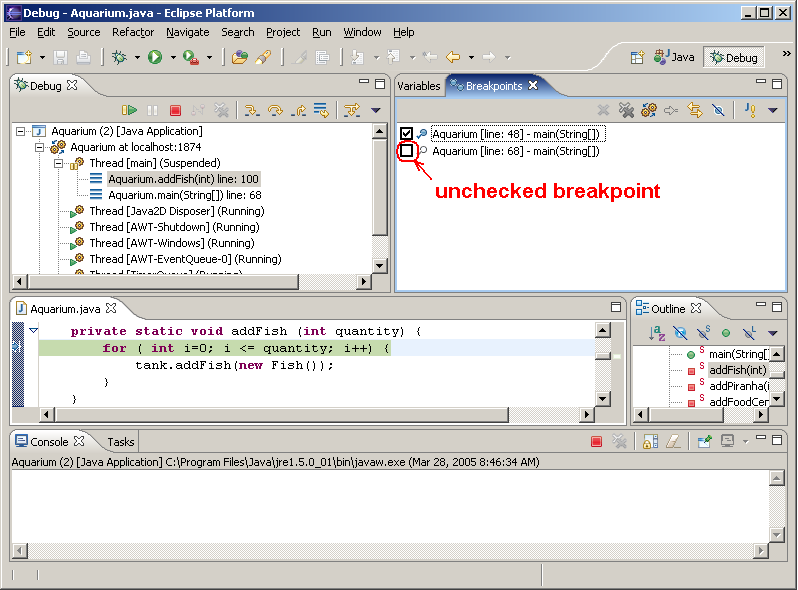798x590 pixels.
Task: Click the Resume icon in Debug view
Action: [x=129, y=110]
